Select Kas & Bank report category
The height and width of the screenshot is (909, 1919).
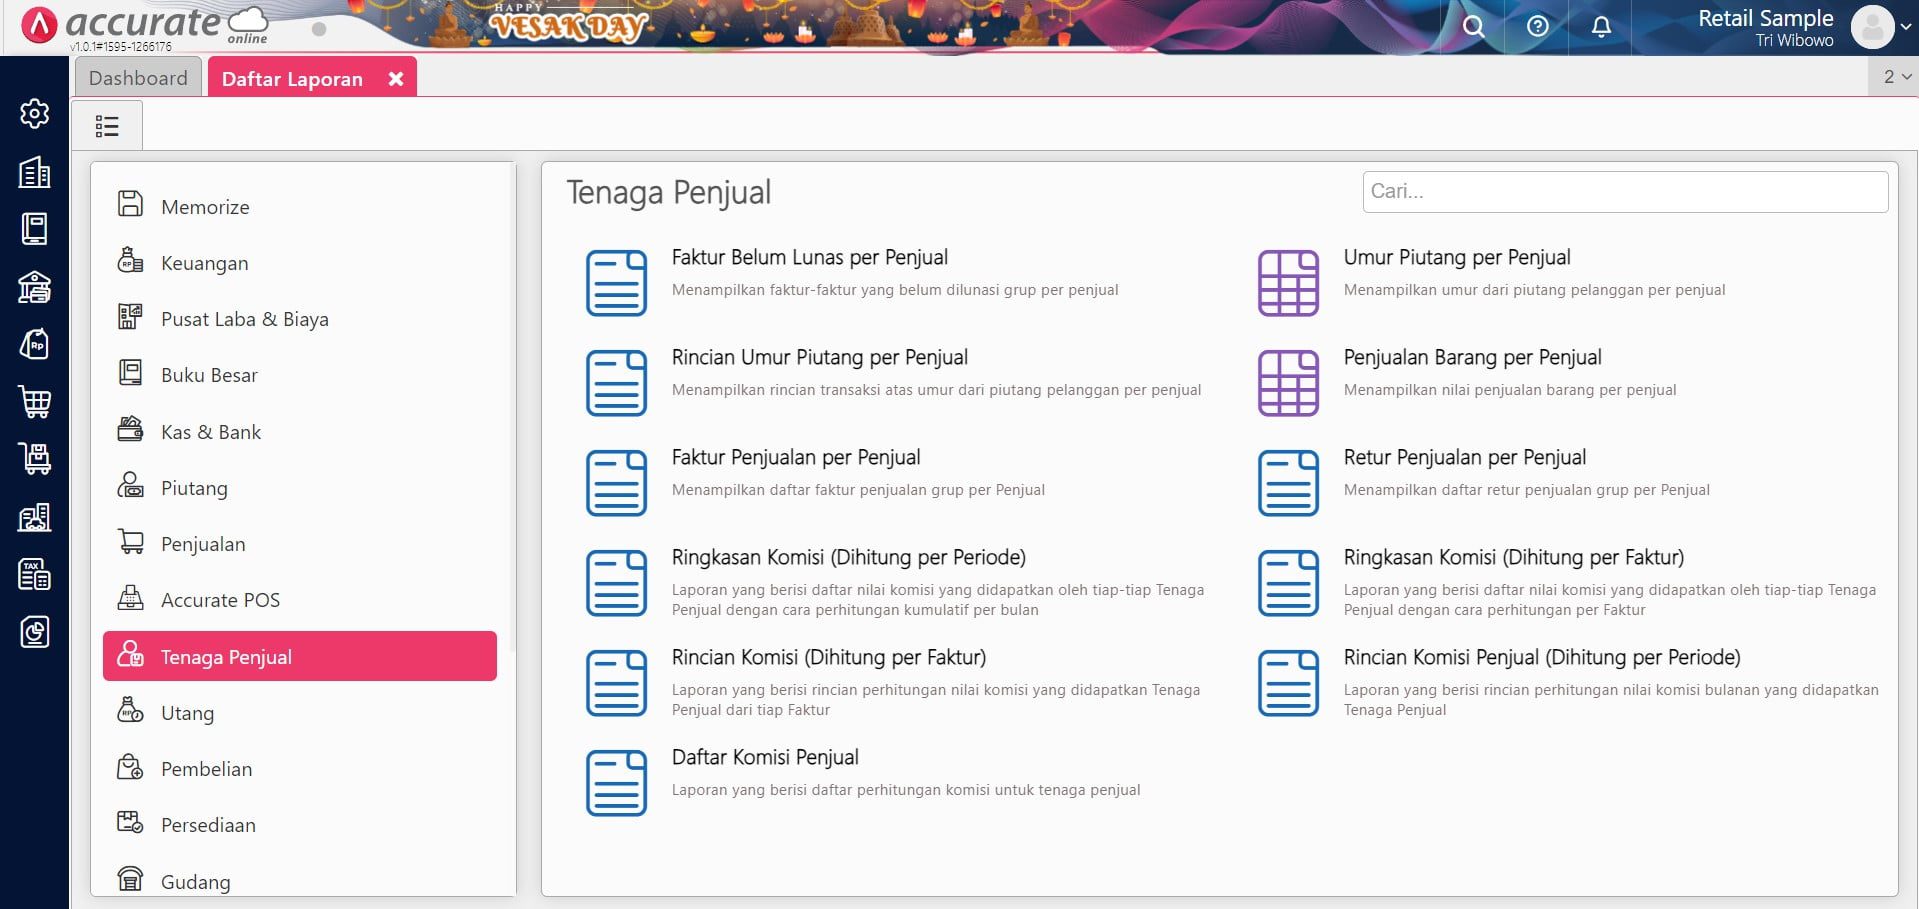211,432
